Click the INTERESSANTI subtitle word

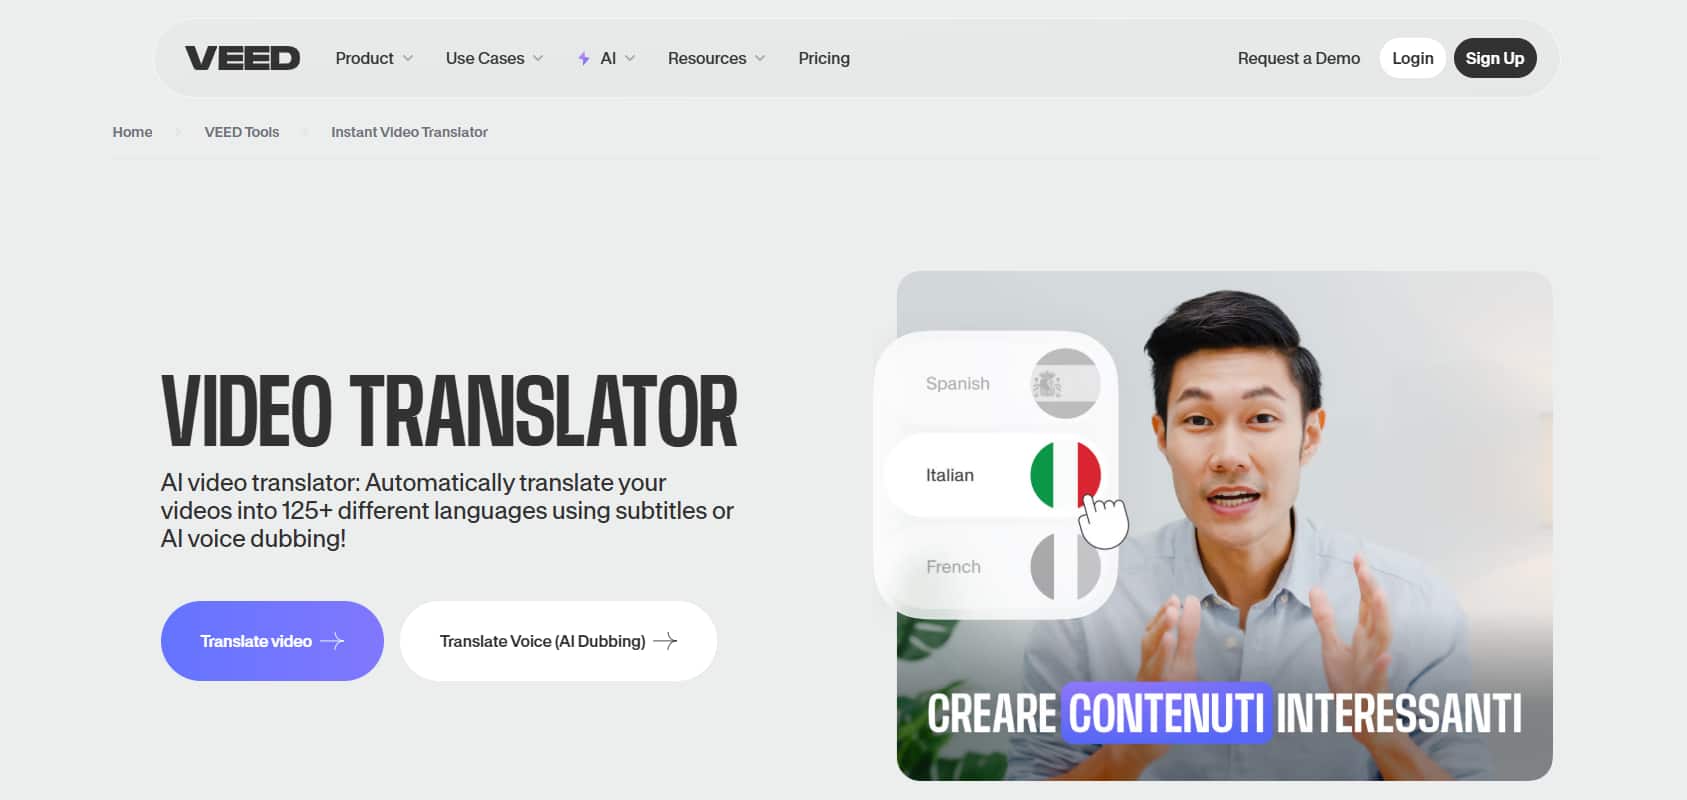(x=1399, y=714)
